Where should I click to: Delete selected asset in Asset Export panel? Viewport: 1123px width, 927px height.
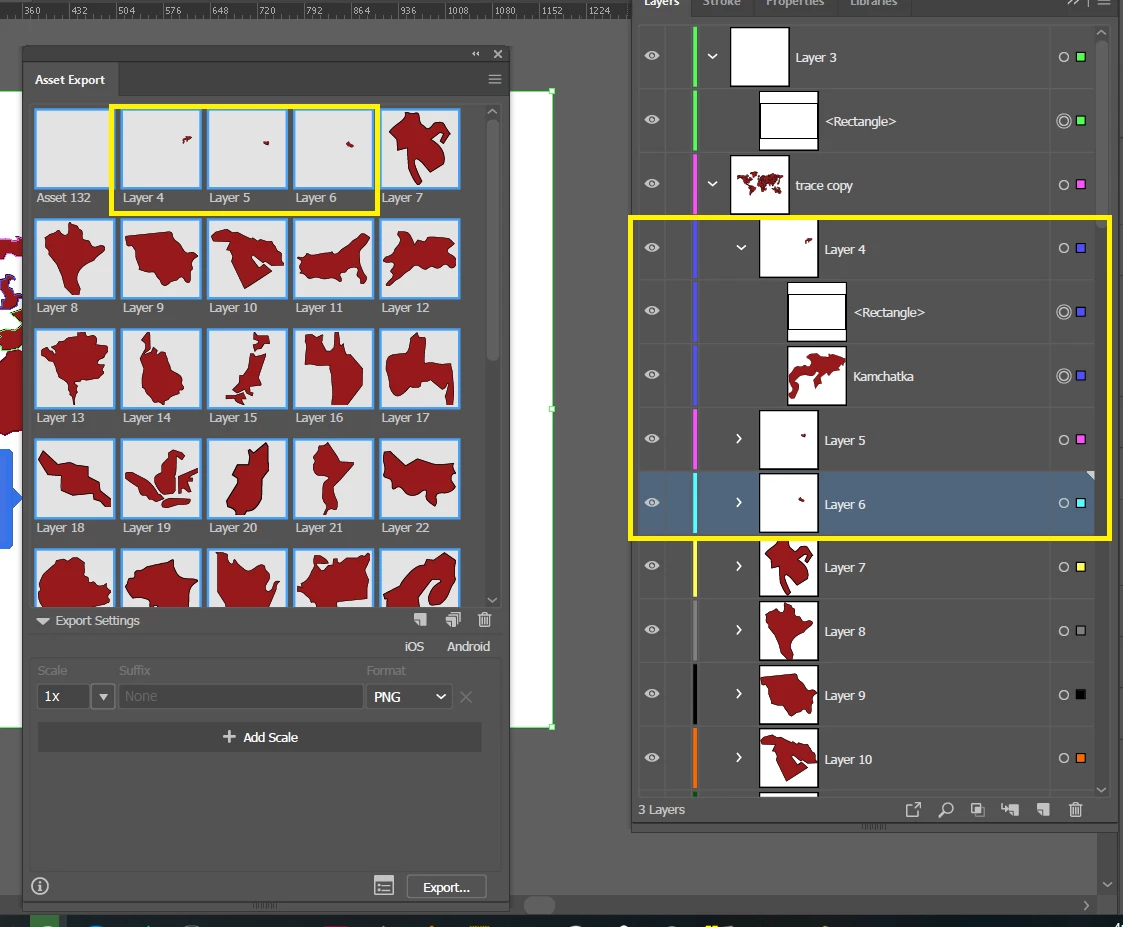point(485,620)
